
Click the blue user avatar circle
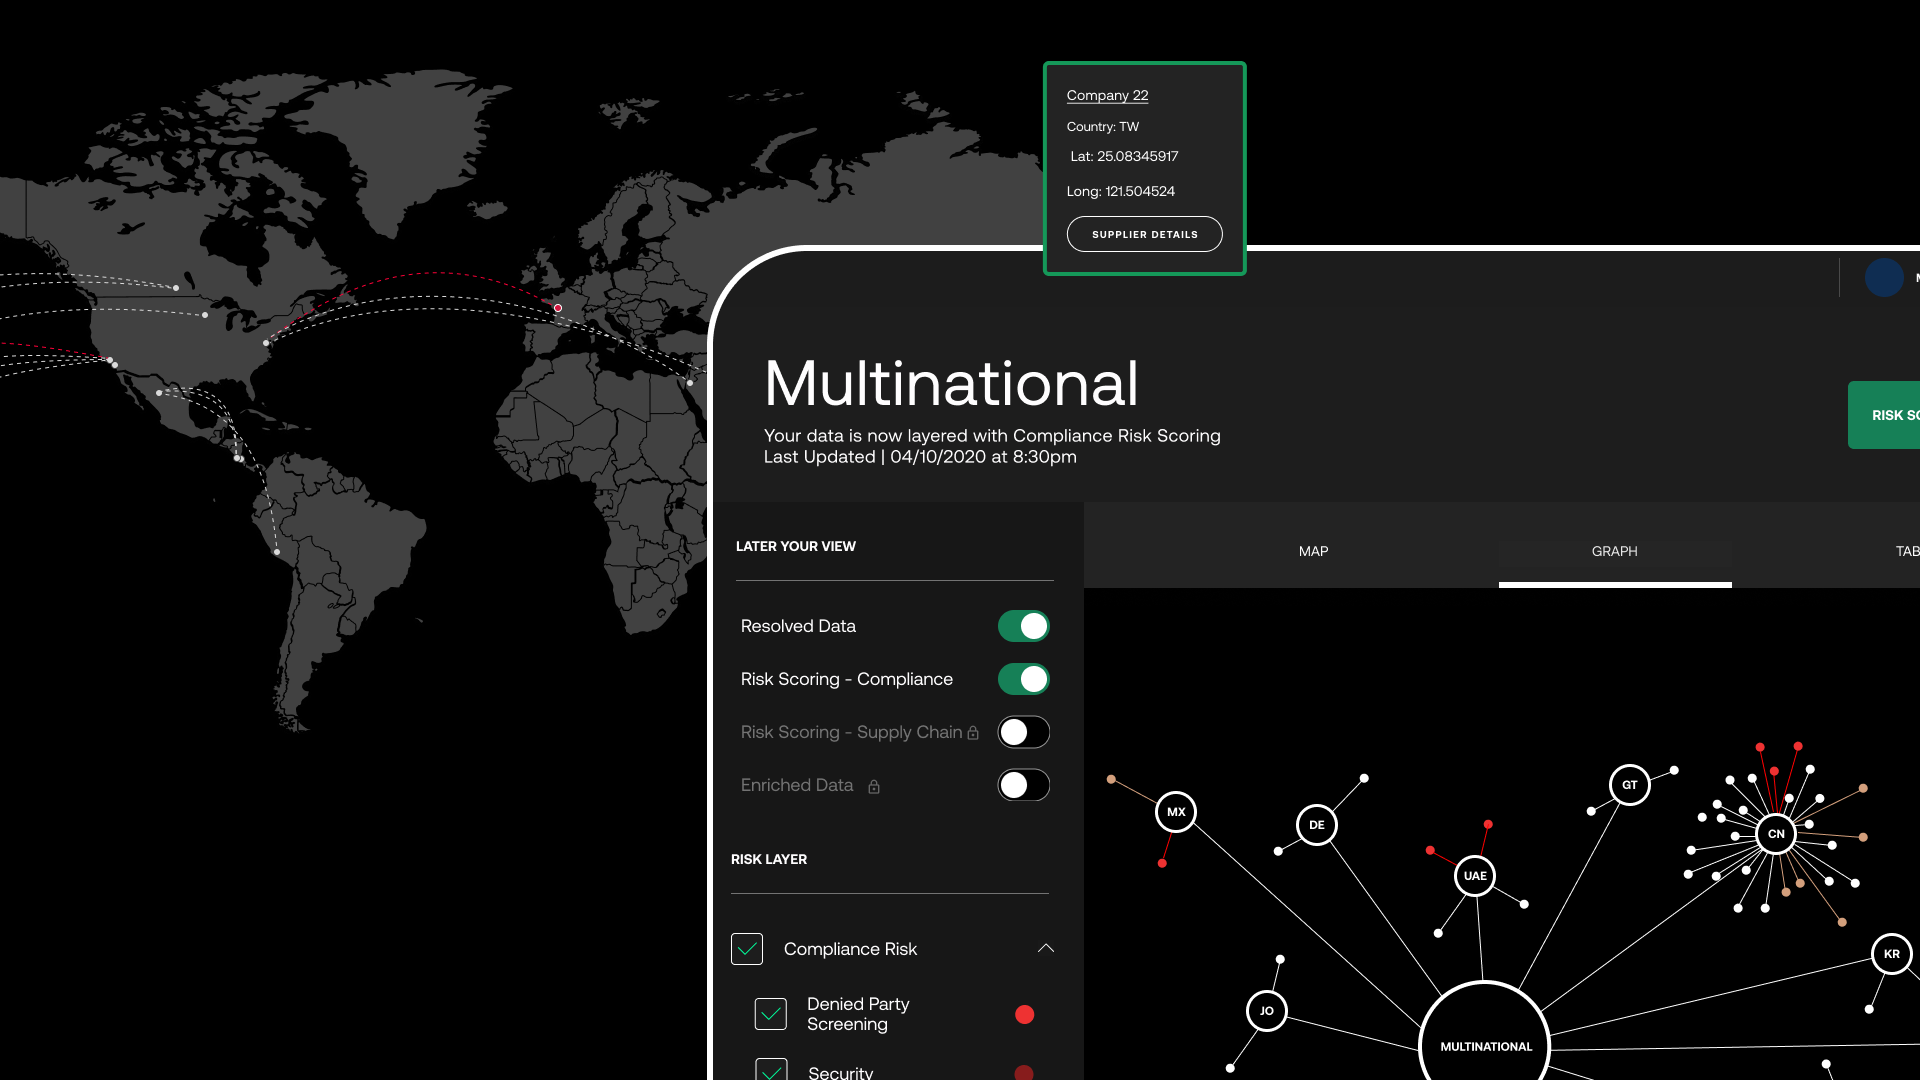click(1884, 278)
